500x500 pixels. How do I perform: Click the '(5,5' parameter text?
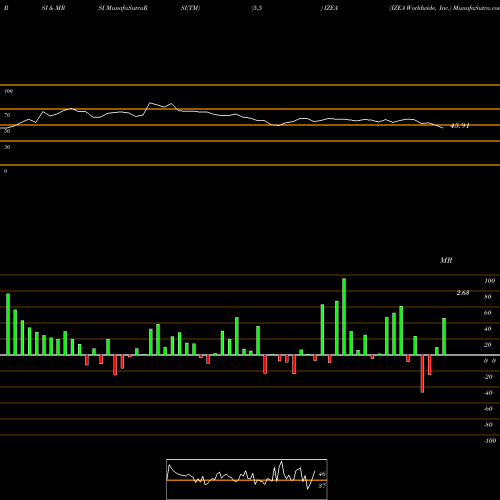pyautogui.click(x=257, y=8)
